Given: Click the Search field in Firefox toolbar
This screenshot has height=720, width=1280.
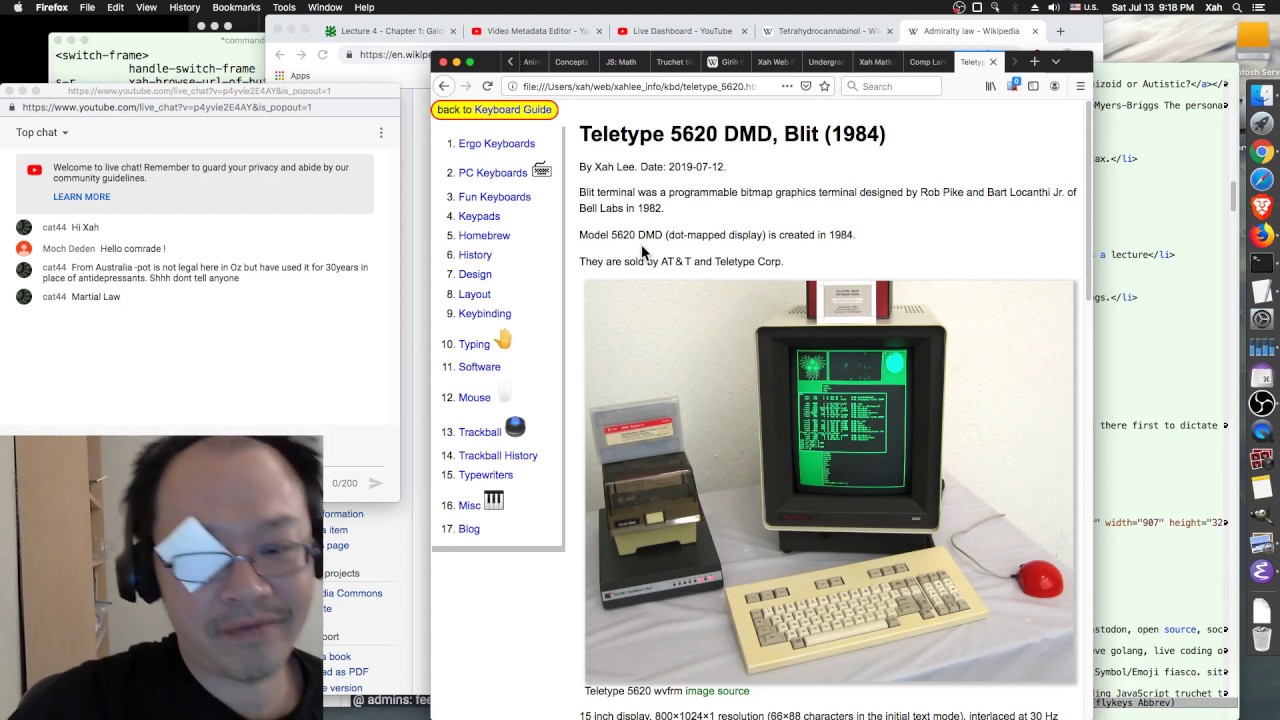Looking at the screenshot, I should point(890,86).
